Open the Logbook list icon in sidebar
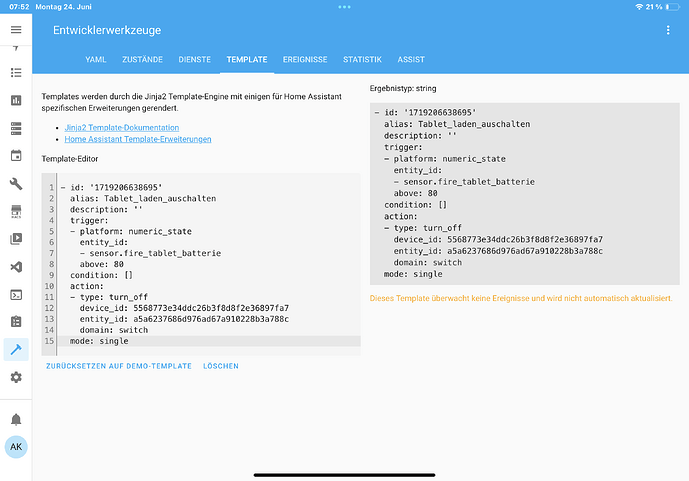This screenshot has height=481, width=689. pos(16,73)
